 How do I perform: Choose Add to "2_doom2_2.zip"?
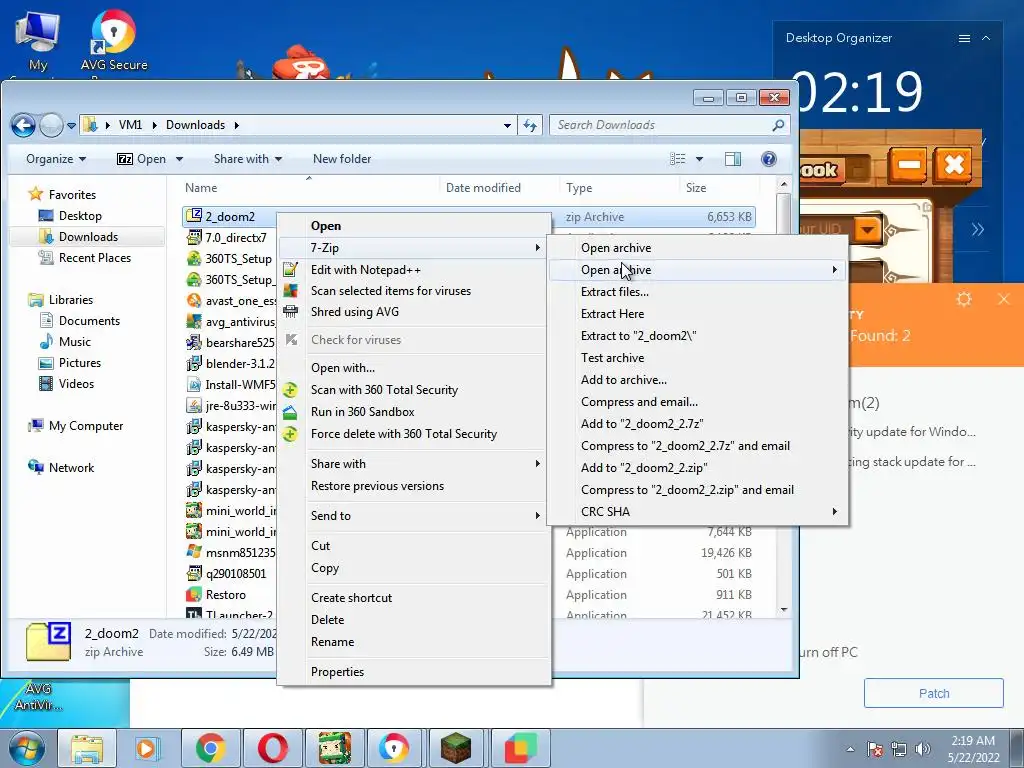[x=697, y=468]
